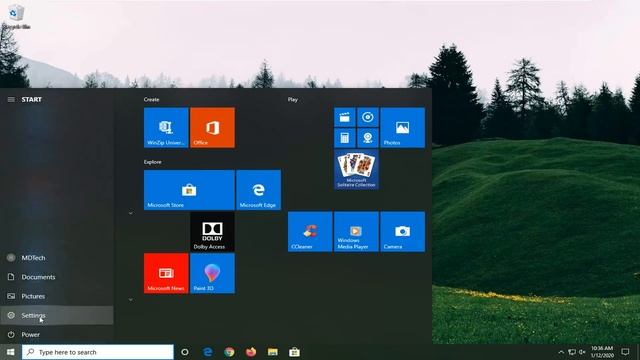Open the WinZip Universal tile

(x=166, y=127)
